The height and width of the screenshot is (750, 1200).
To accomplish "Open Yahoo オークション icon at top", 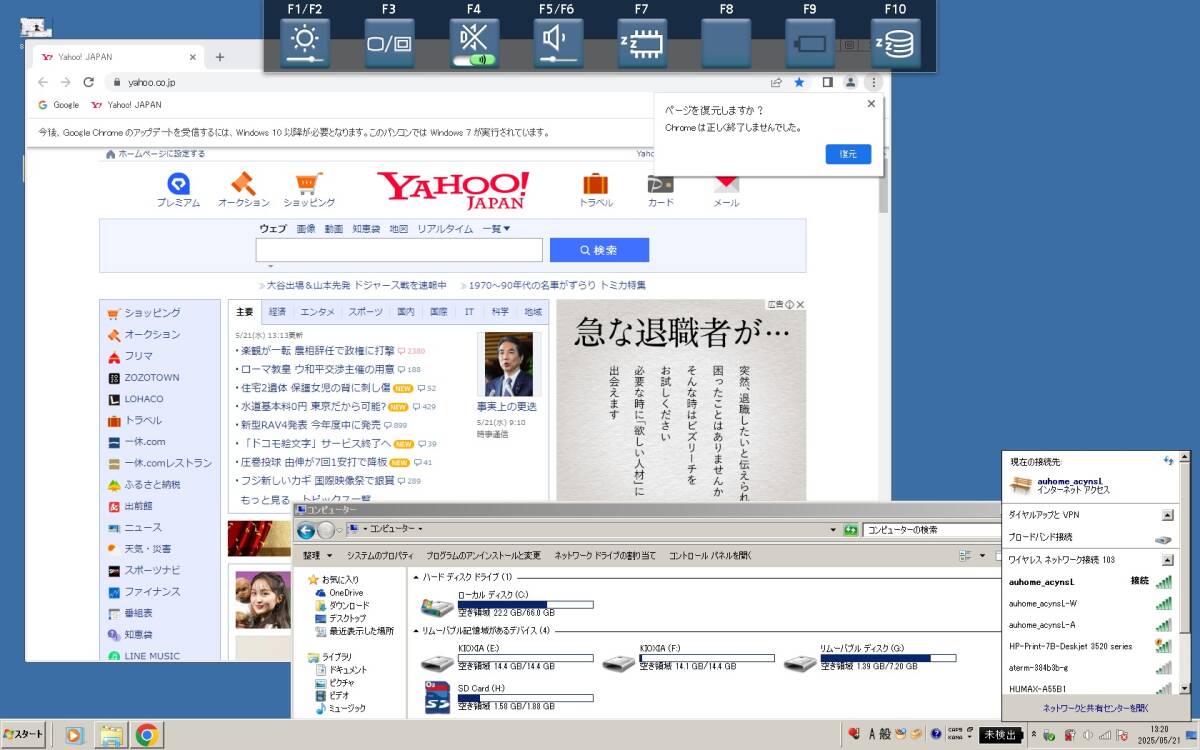I will (244, 189).
